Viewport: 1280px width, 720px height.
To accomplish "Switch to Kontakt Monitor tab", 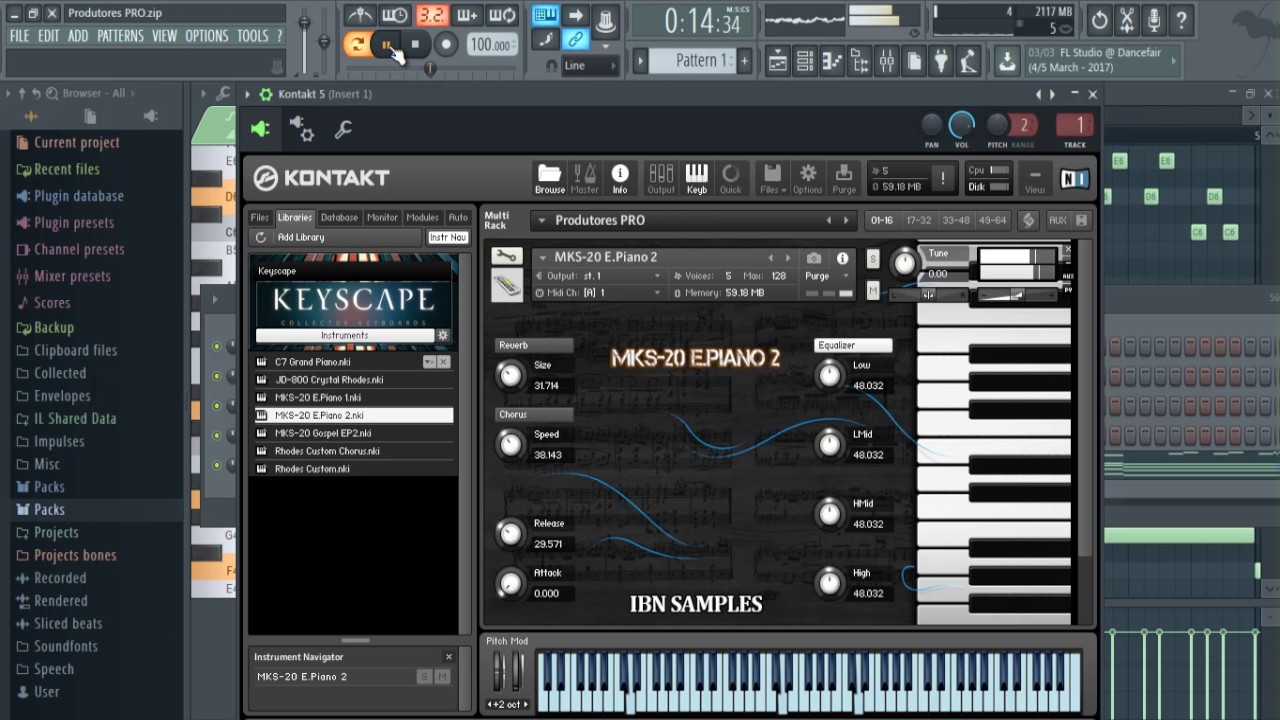I will pos(382,217).
